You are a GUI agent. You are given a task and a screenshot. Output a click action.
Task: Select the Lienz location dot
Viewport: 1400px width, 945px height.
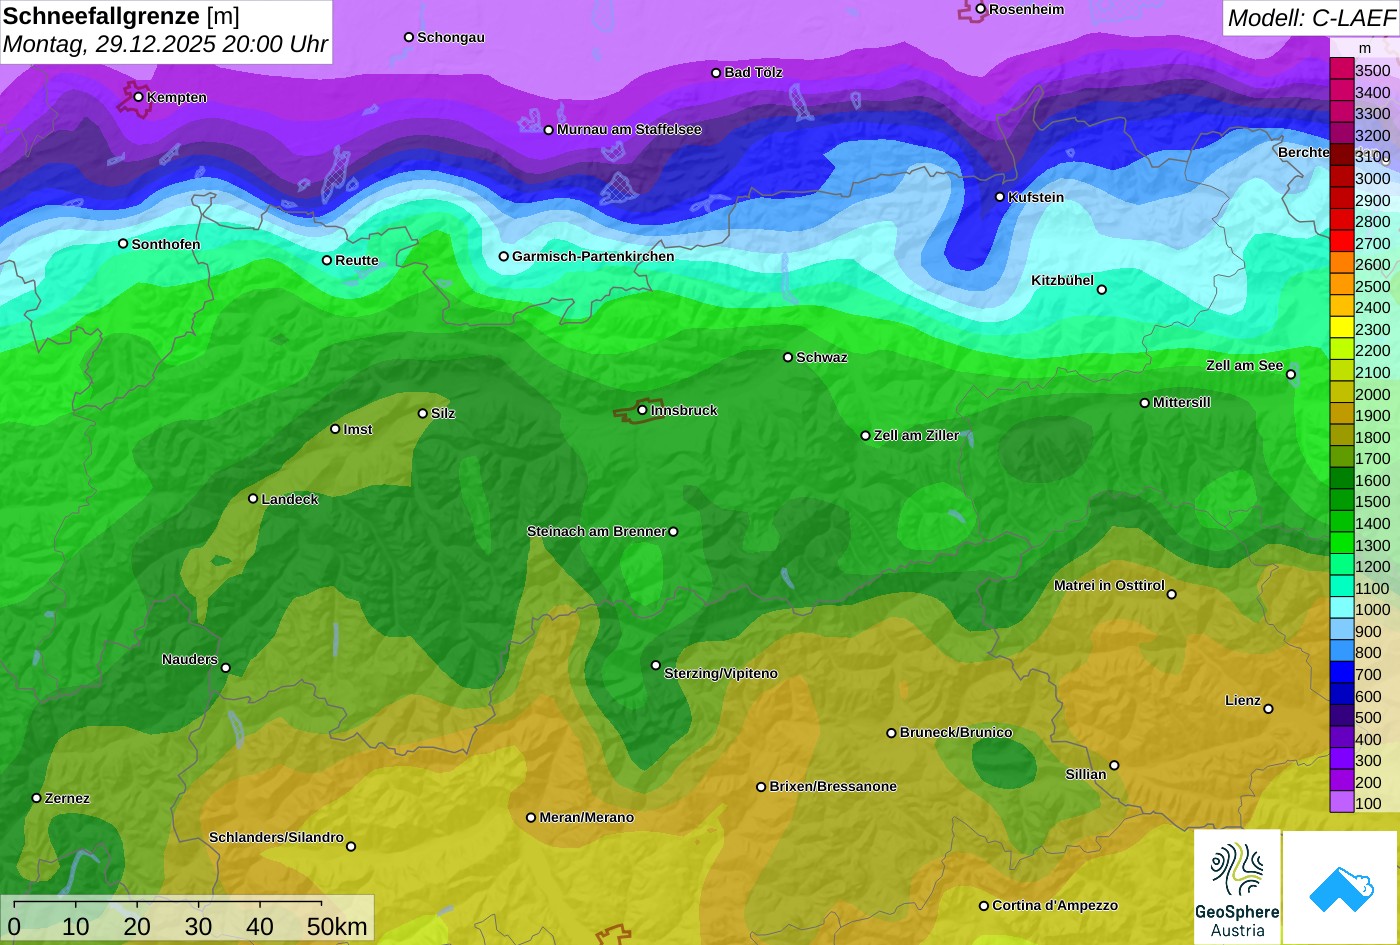click(x=1268, y=709)
